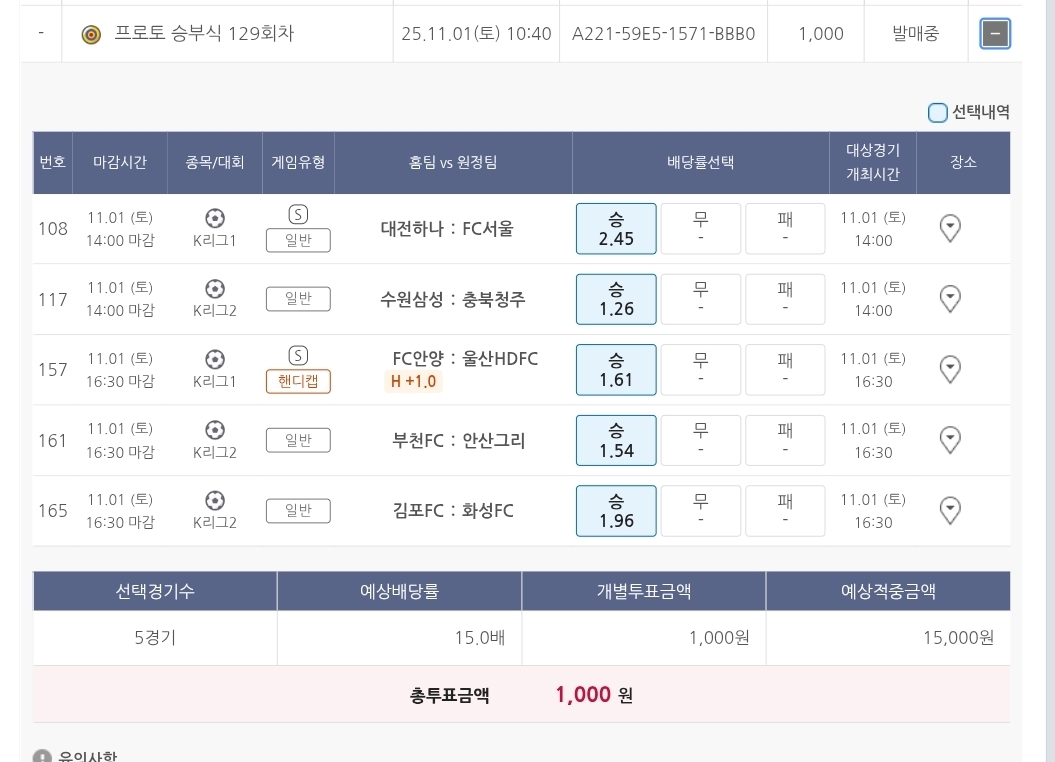This screenshot has height=762, width=1055.
Task: Click location pin for FC안양 vs 울산HDFC
Action: (x=950, y=370)
